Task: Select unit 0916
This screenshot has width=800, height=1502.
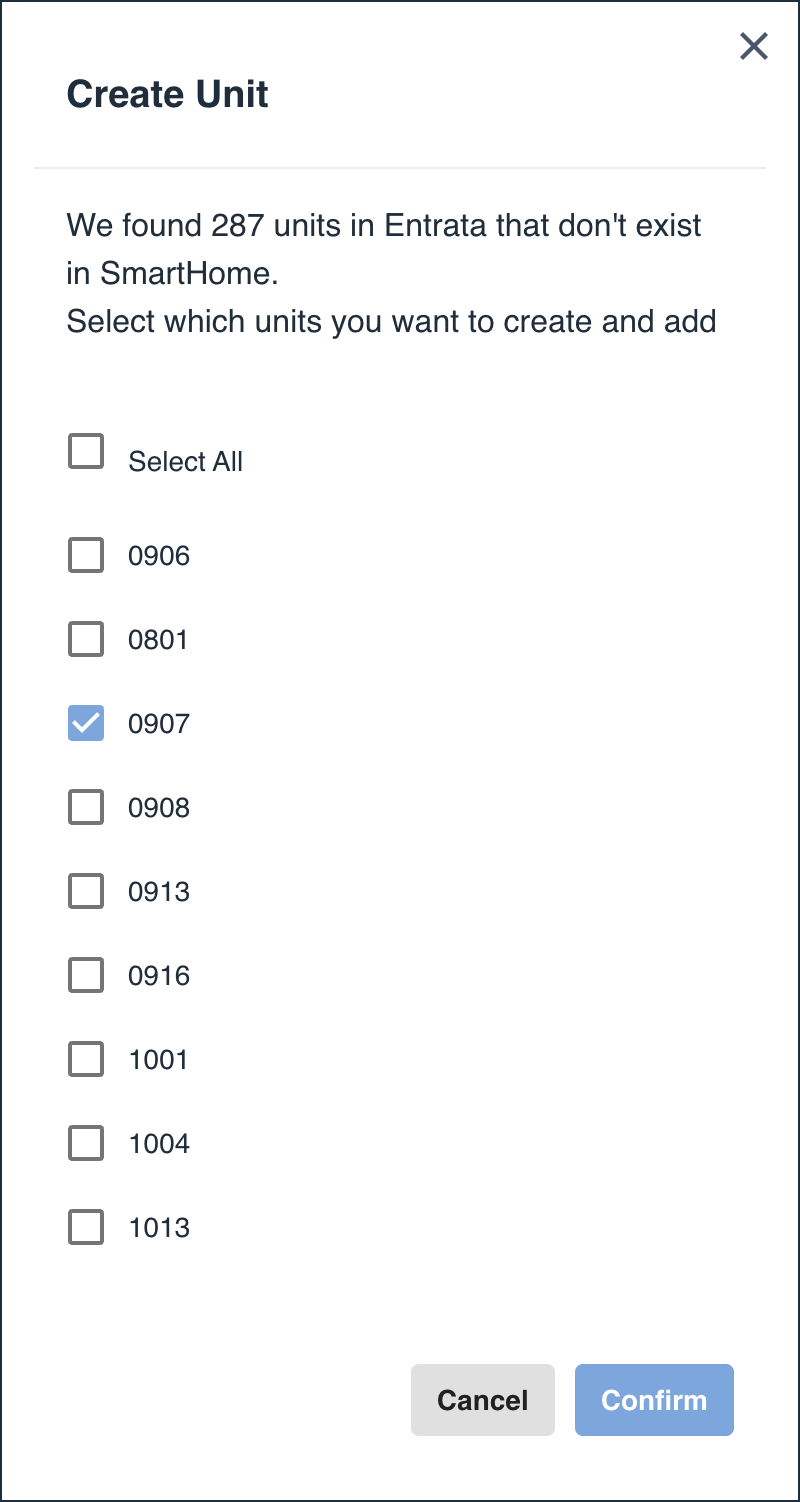Action: tap(86, 975)
